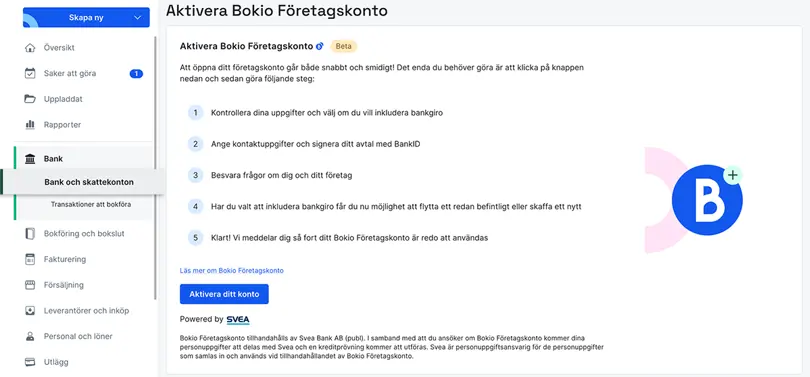Expand the Skapa ny dropdown arrow
Viewport: 810px width, 377px height.
tap(137, 18)
